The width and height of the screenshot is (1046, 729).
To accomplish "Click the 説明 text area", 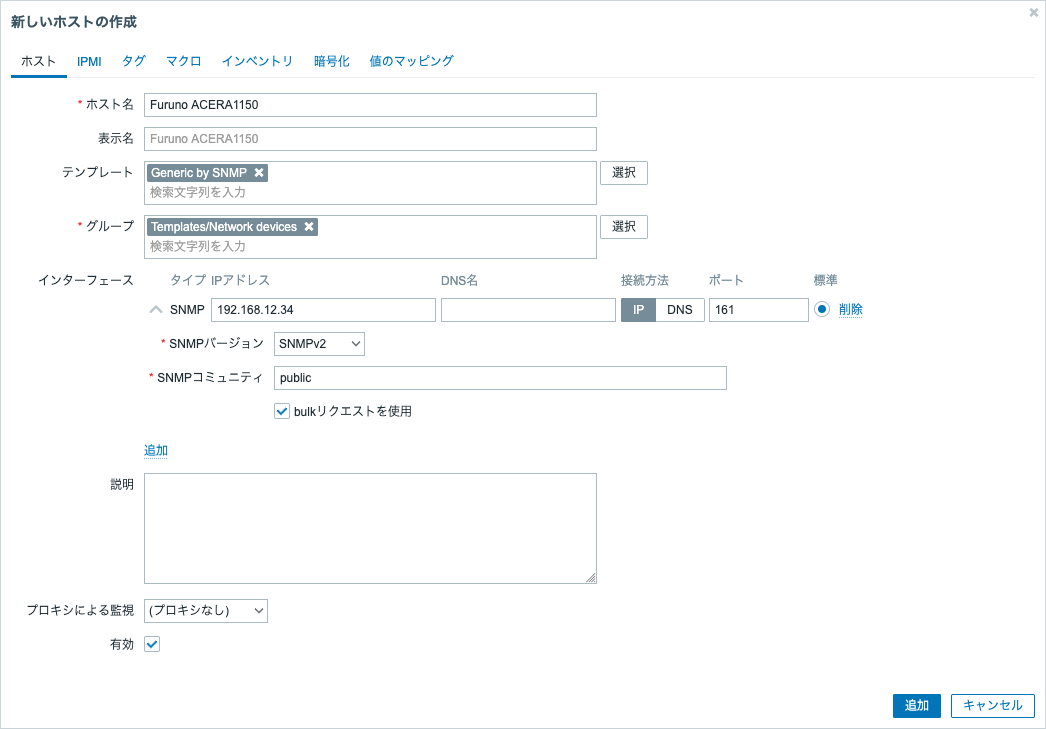I will [x=370, y=528].
